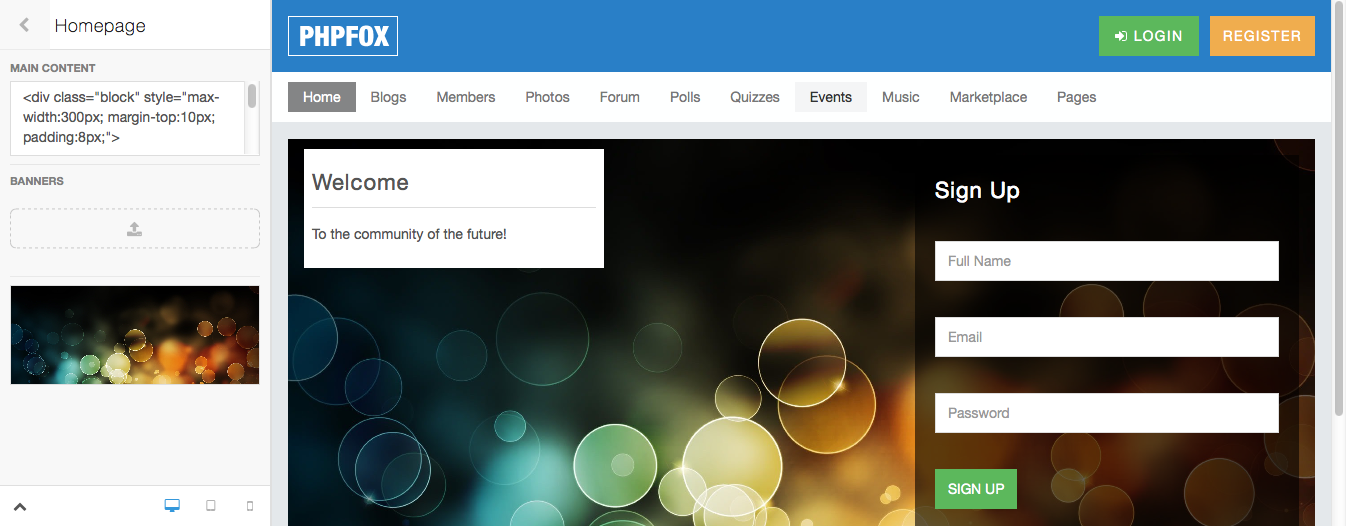The image size is (1346, 526).
Task: Open the Photos section
Action: click(547, 97)
